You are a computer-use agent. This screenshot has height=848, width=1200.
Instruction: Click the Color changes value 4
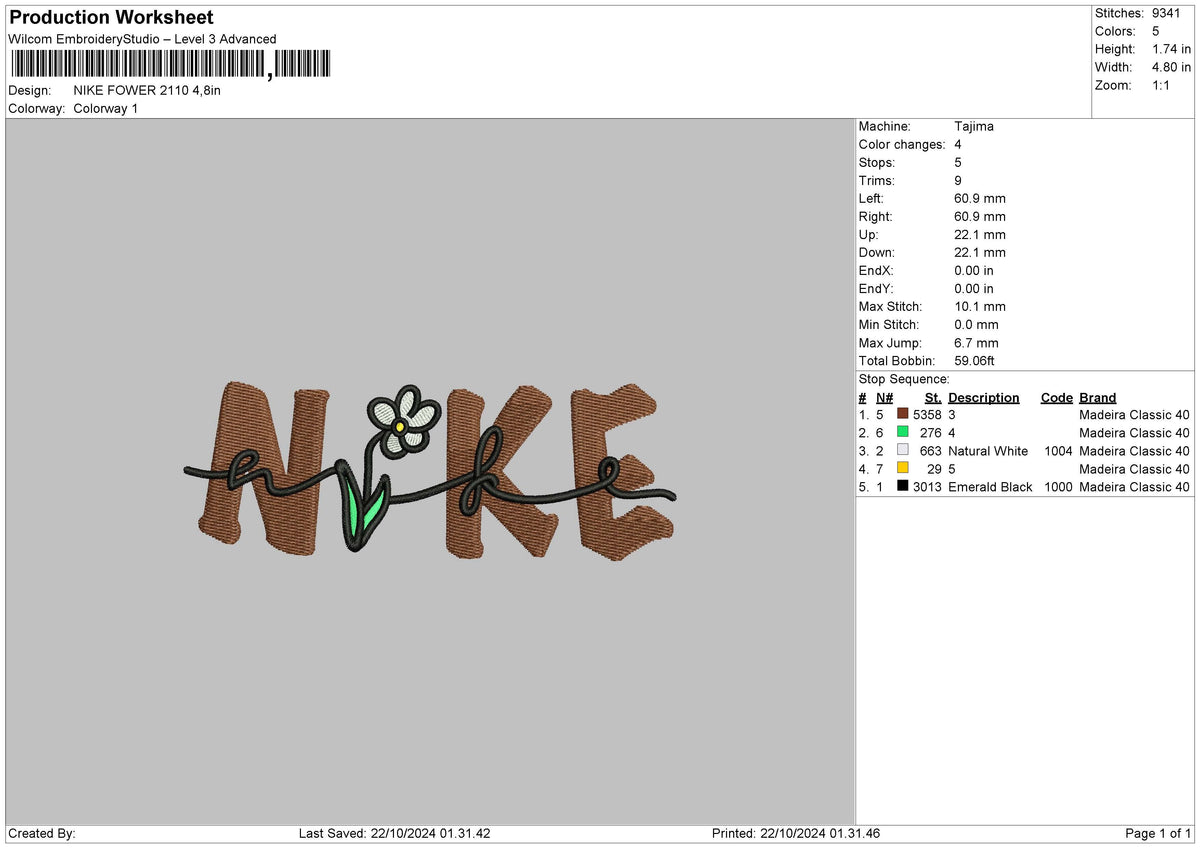(958, 144)
